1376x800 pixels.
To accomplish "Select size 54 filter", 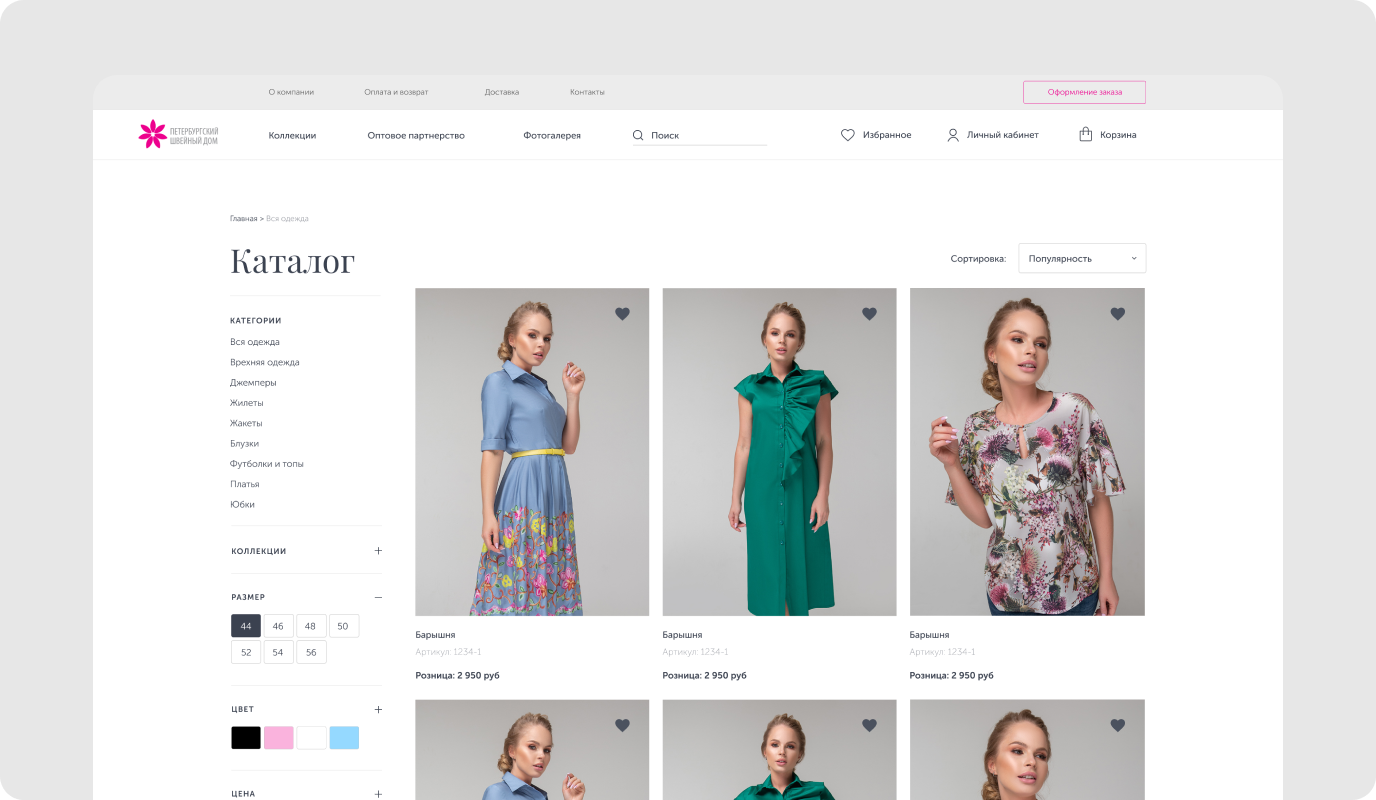I will point(278,652).
